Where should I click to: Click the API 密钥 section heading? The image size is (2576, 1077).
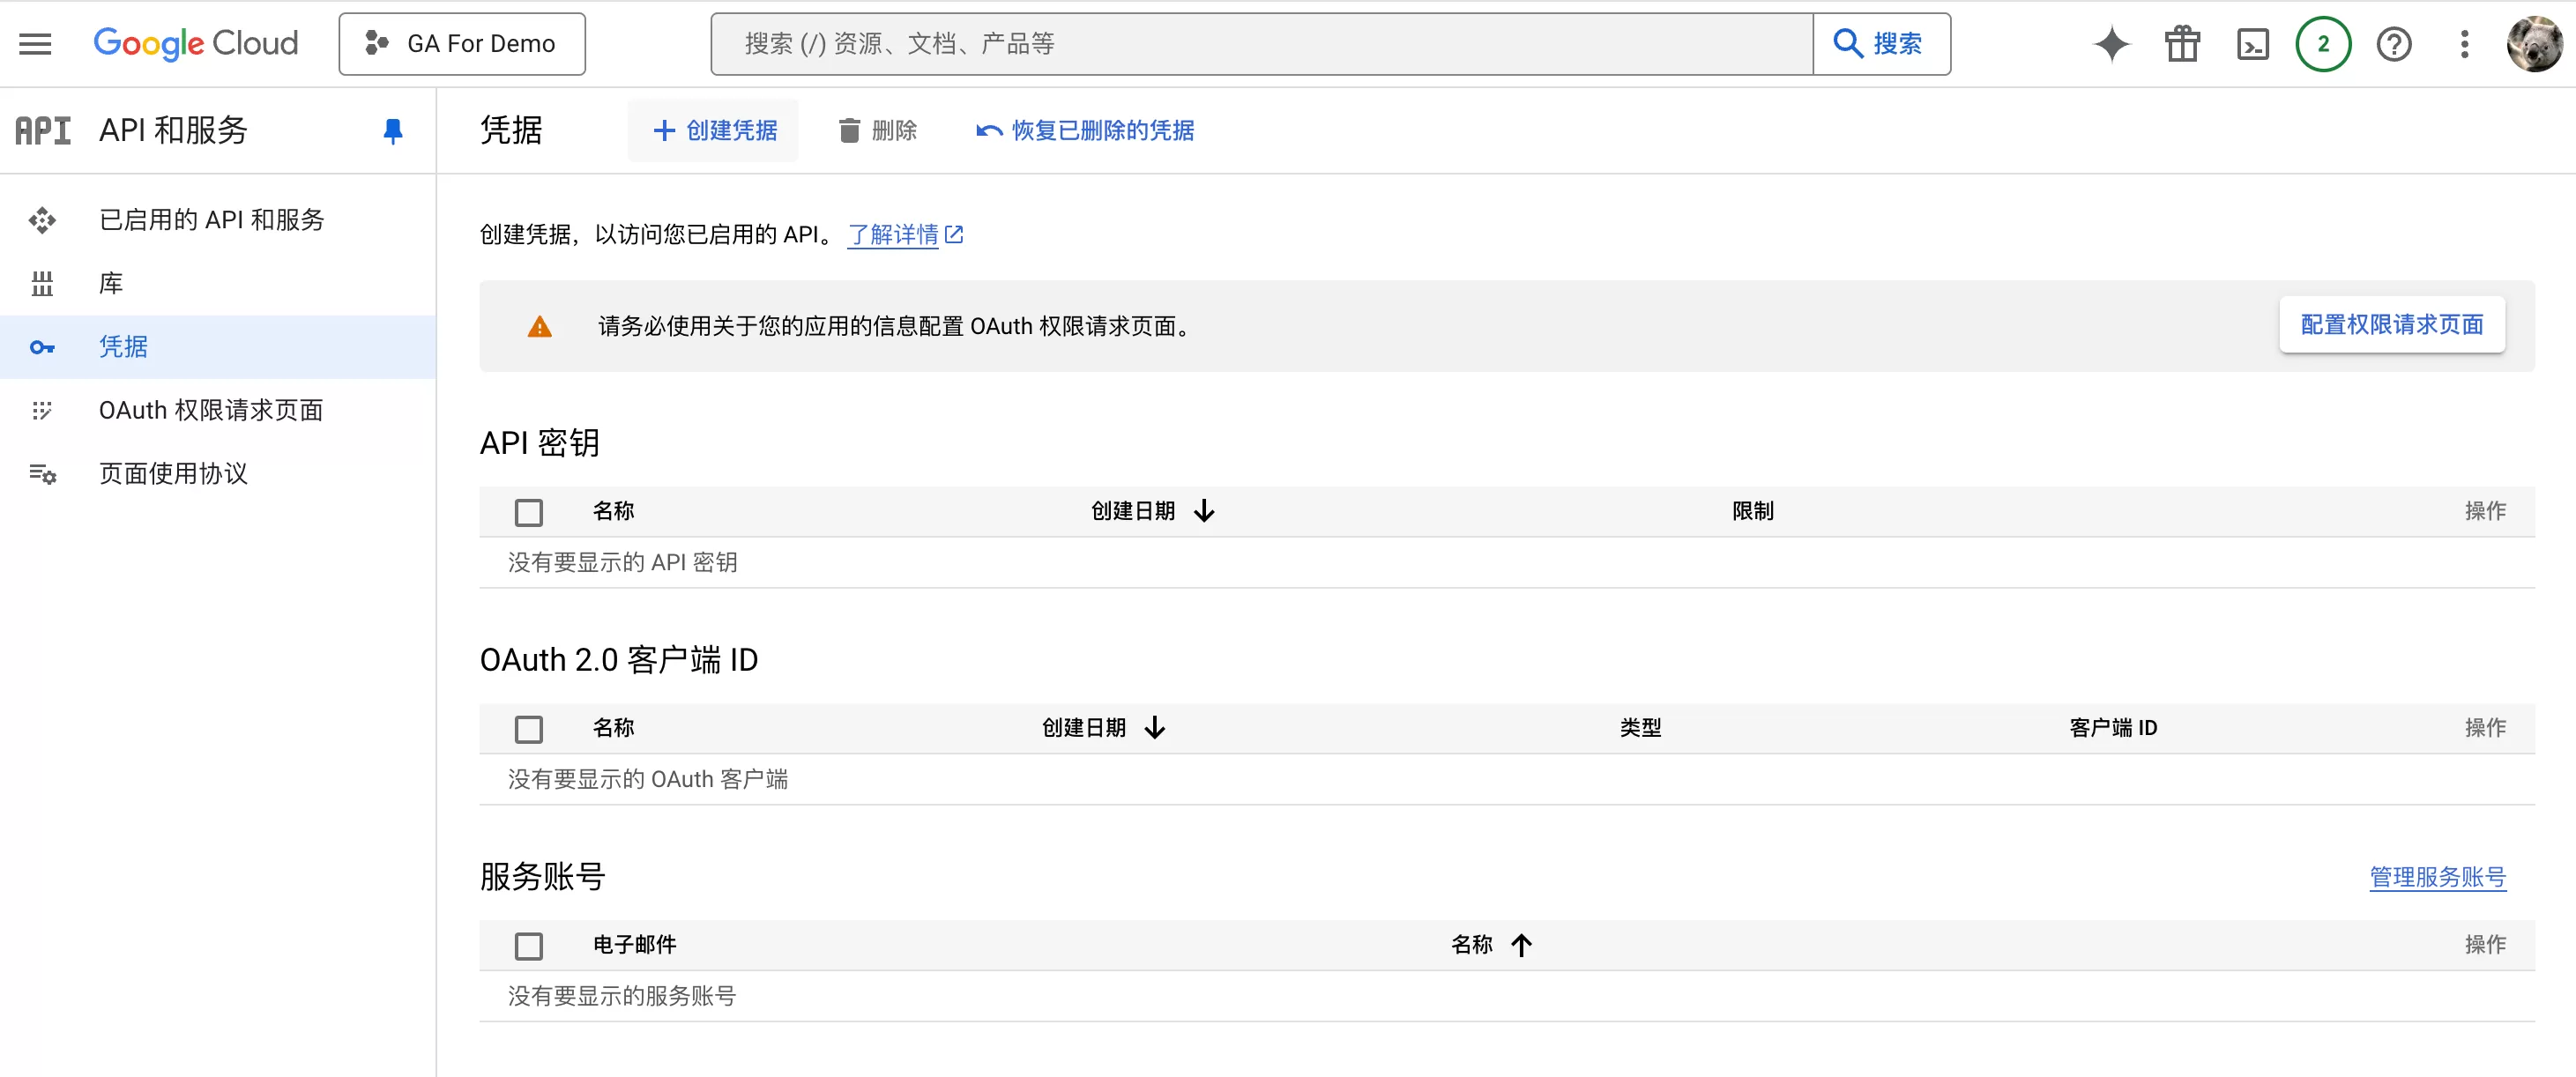540,444
